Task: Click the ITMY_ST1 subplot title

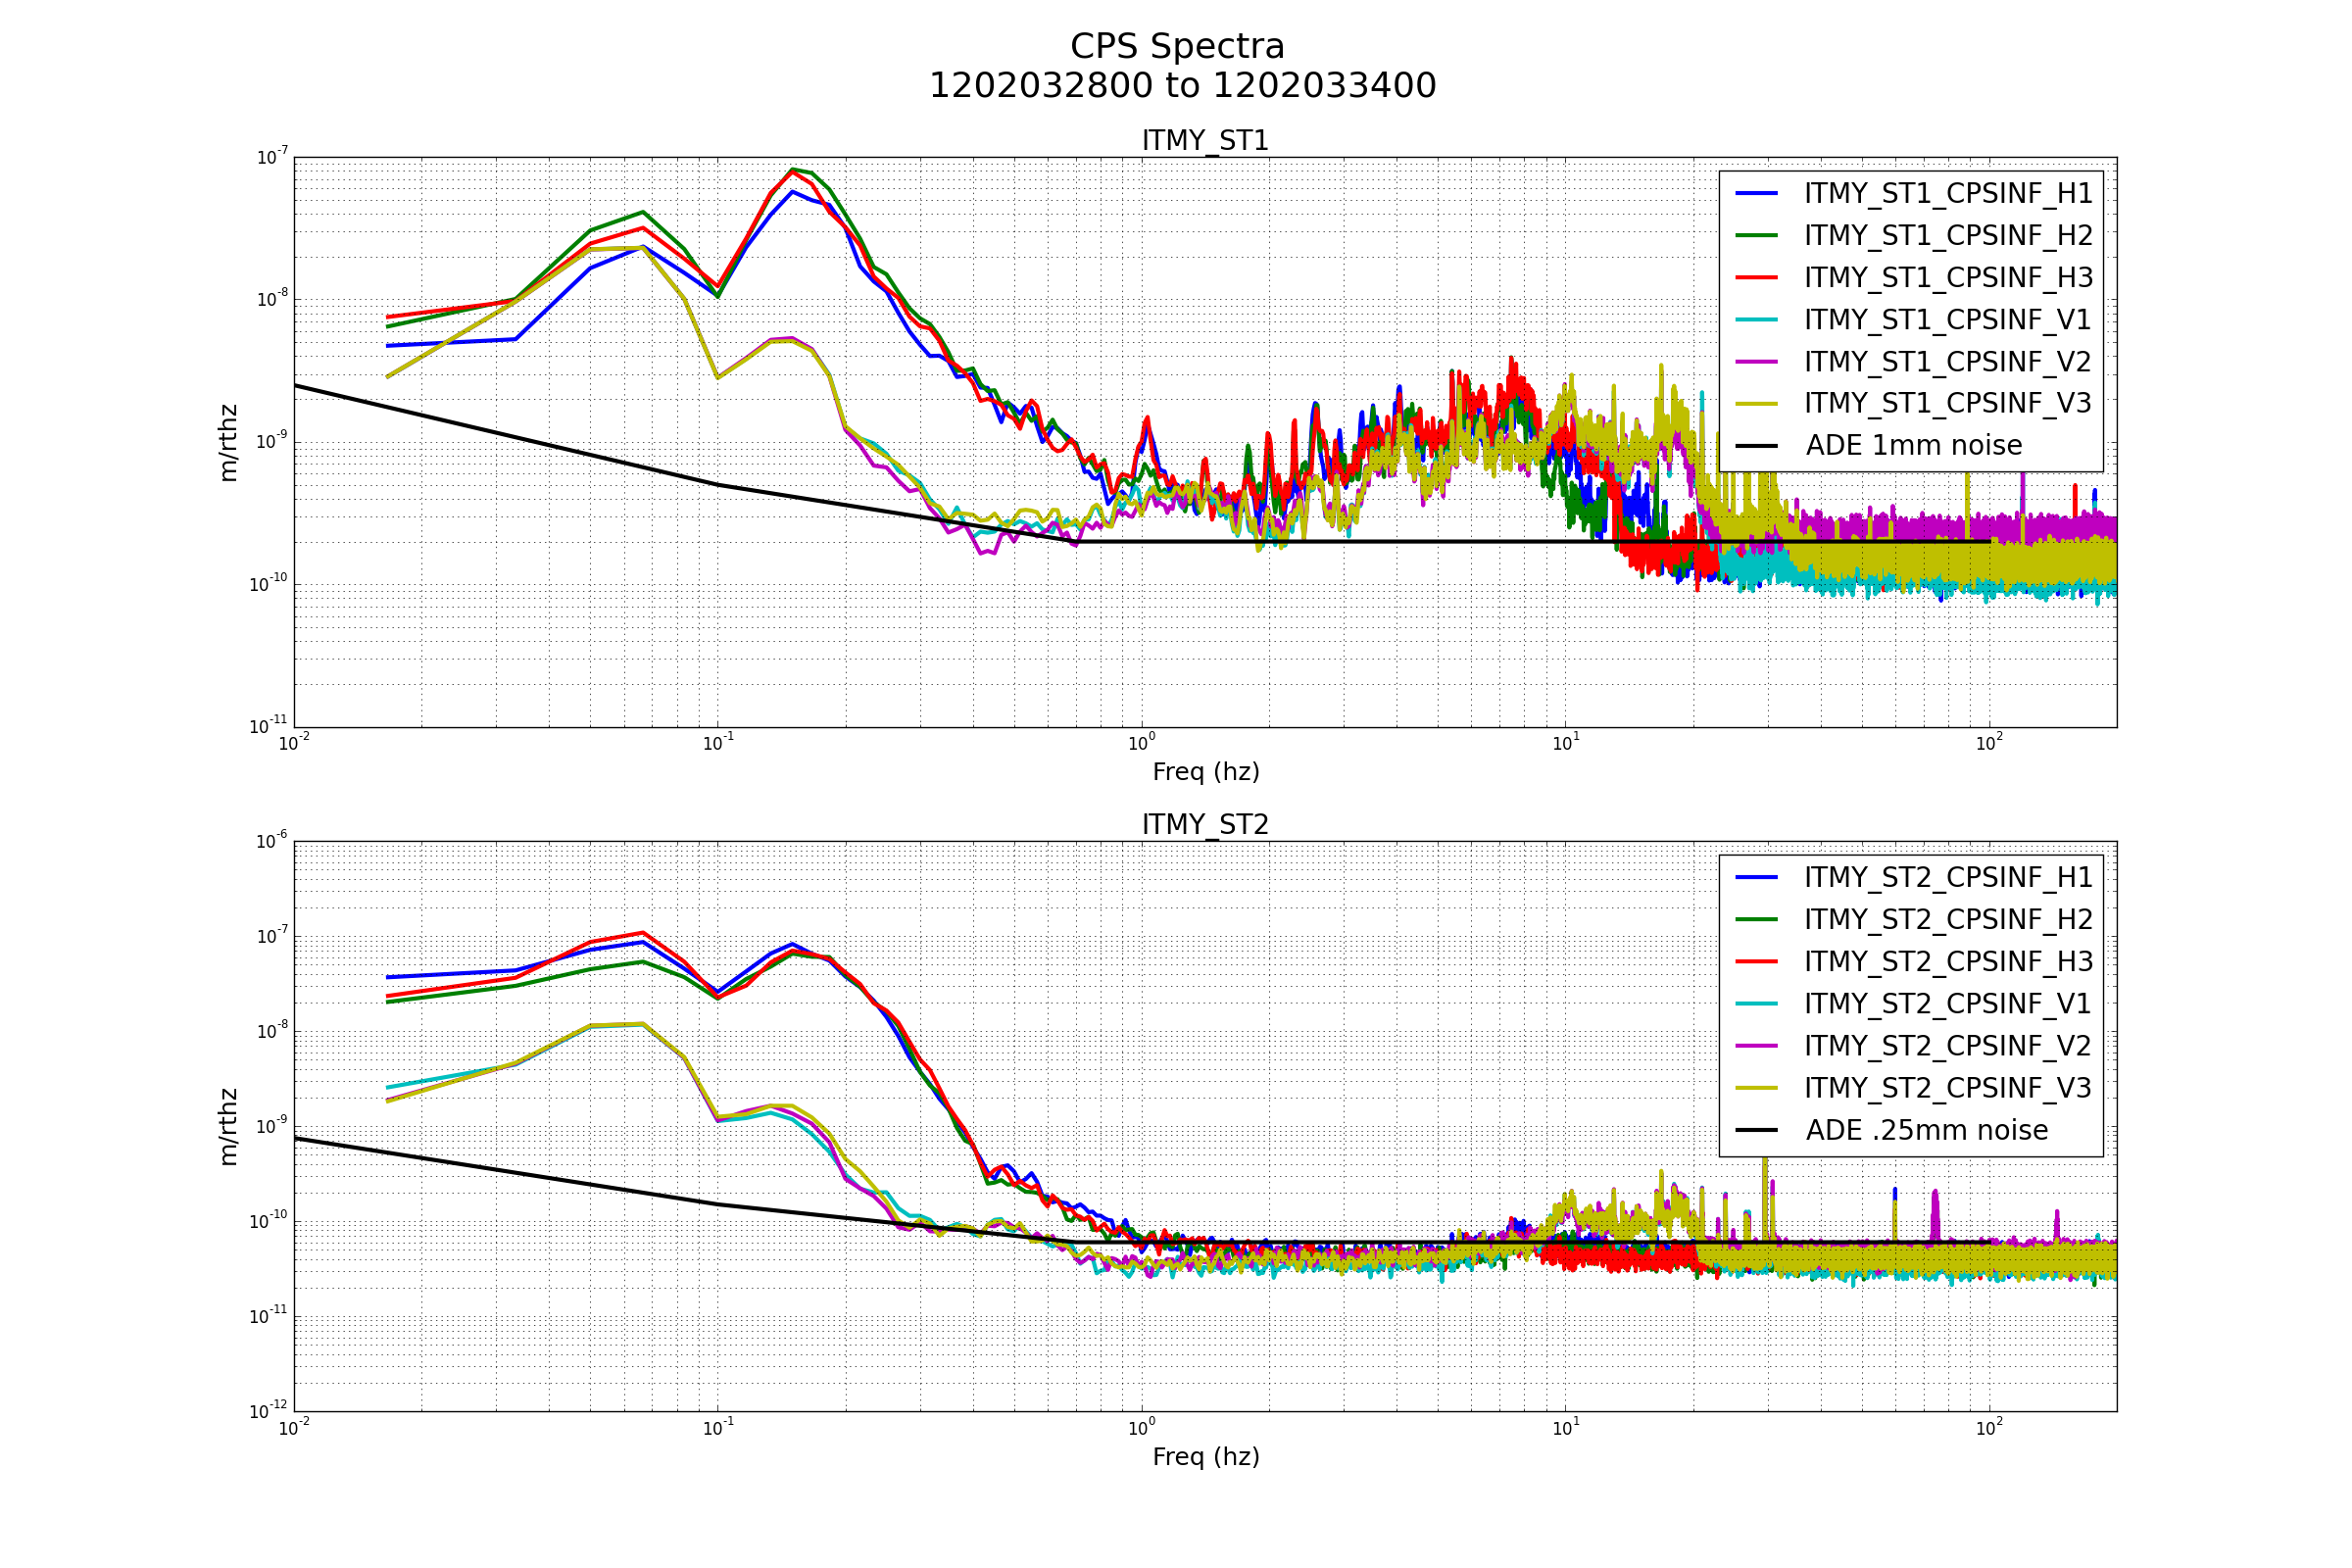Action: click(1205, 141)
